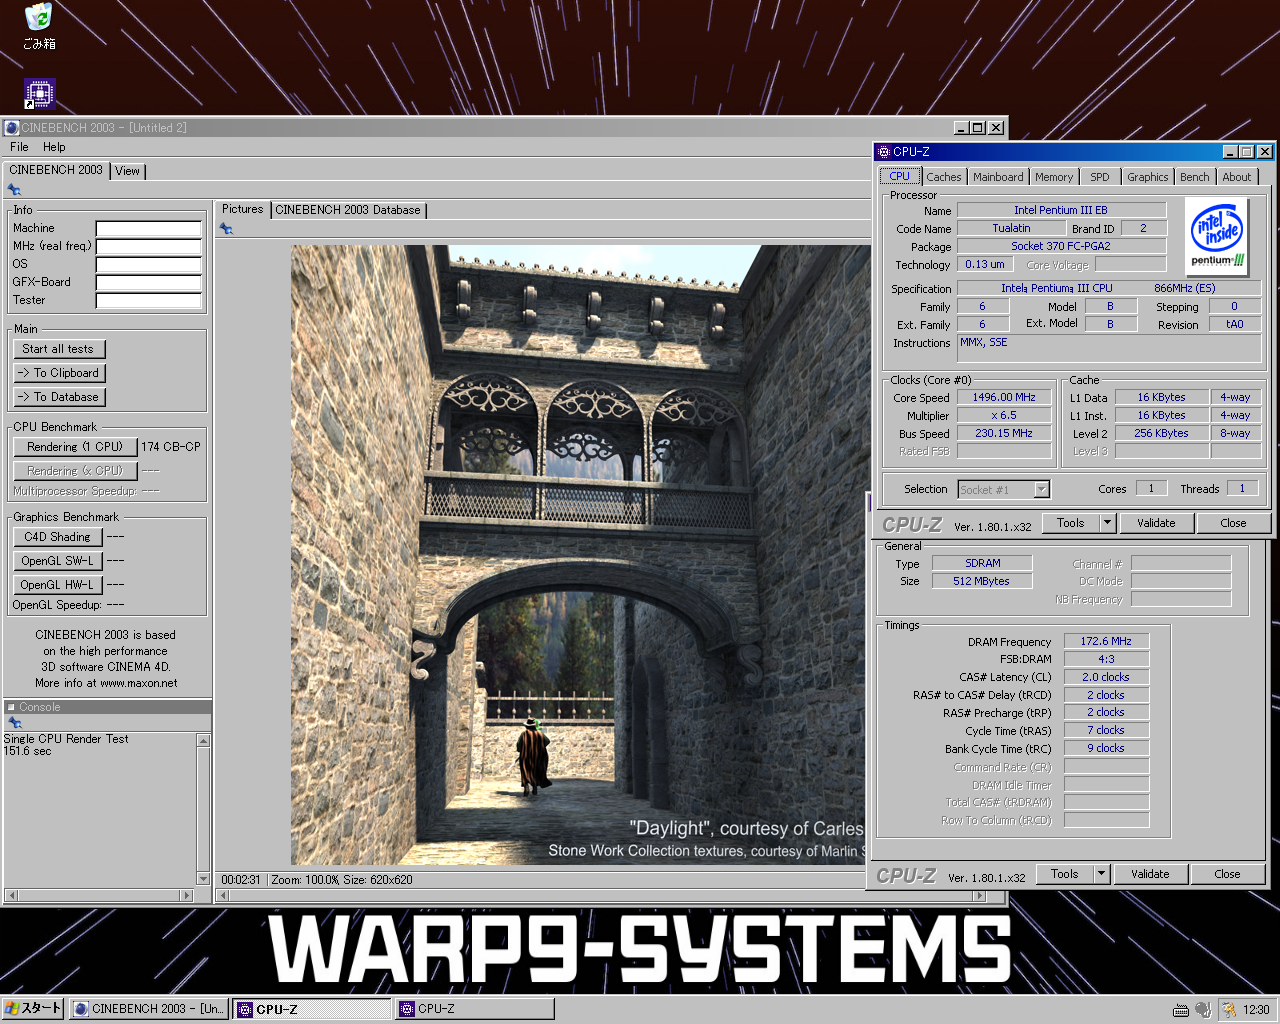The width and height of the screenshot is (1280, 1024).
Task: Click the console scrollbar down arrow
Action: click(x=203, y=879)
